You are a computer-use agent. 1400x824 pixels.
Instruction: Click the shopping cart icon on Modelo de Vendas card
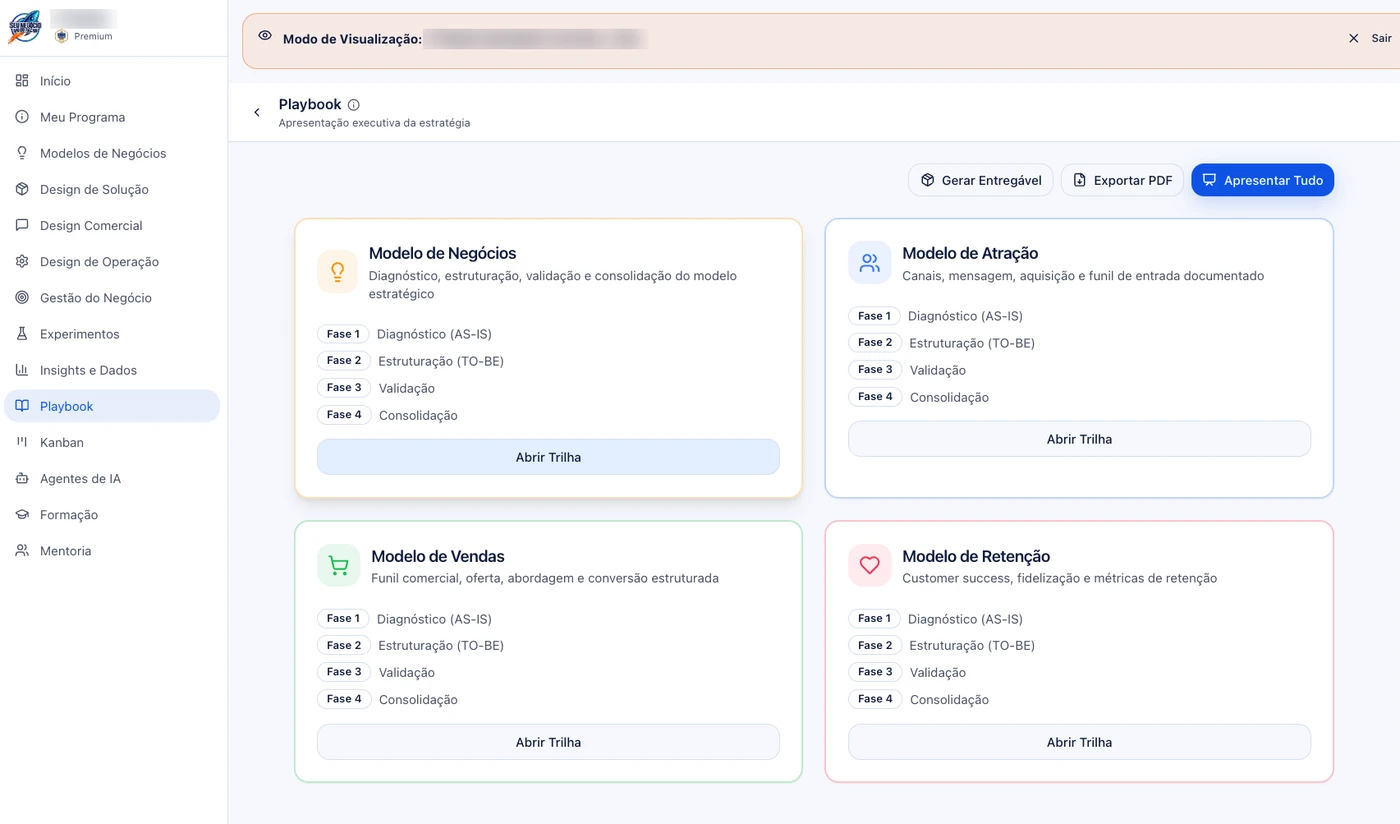click(x=338, y=566)
